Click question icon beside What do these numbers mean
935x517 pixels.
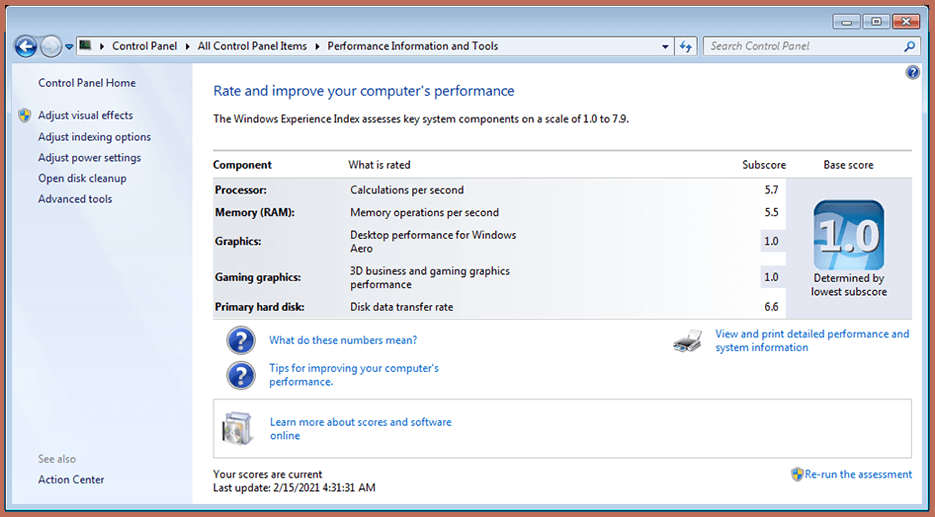(x=241, y=341)
